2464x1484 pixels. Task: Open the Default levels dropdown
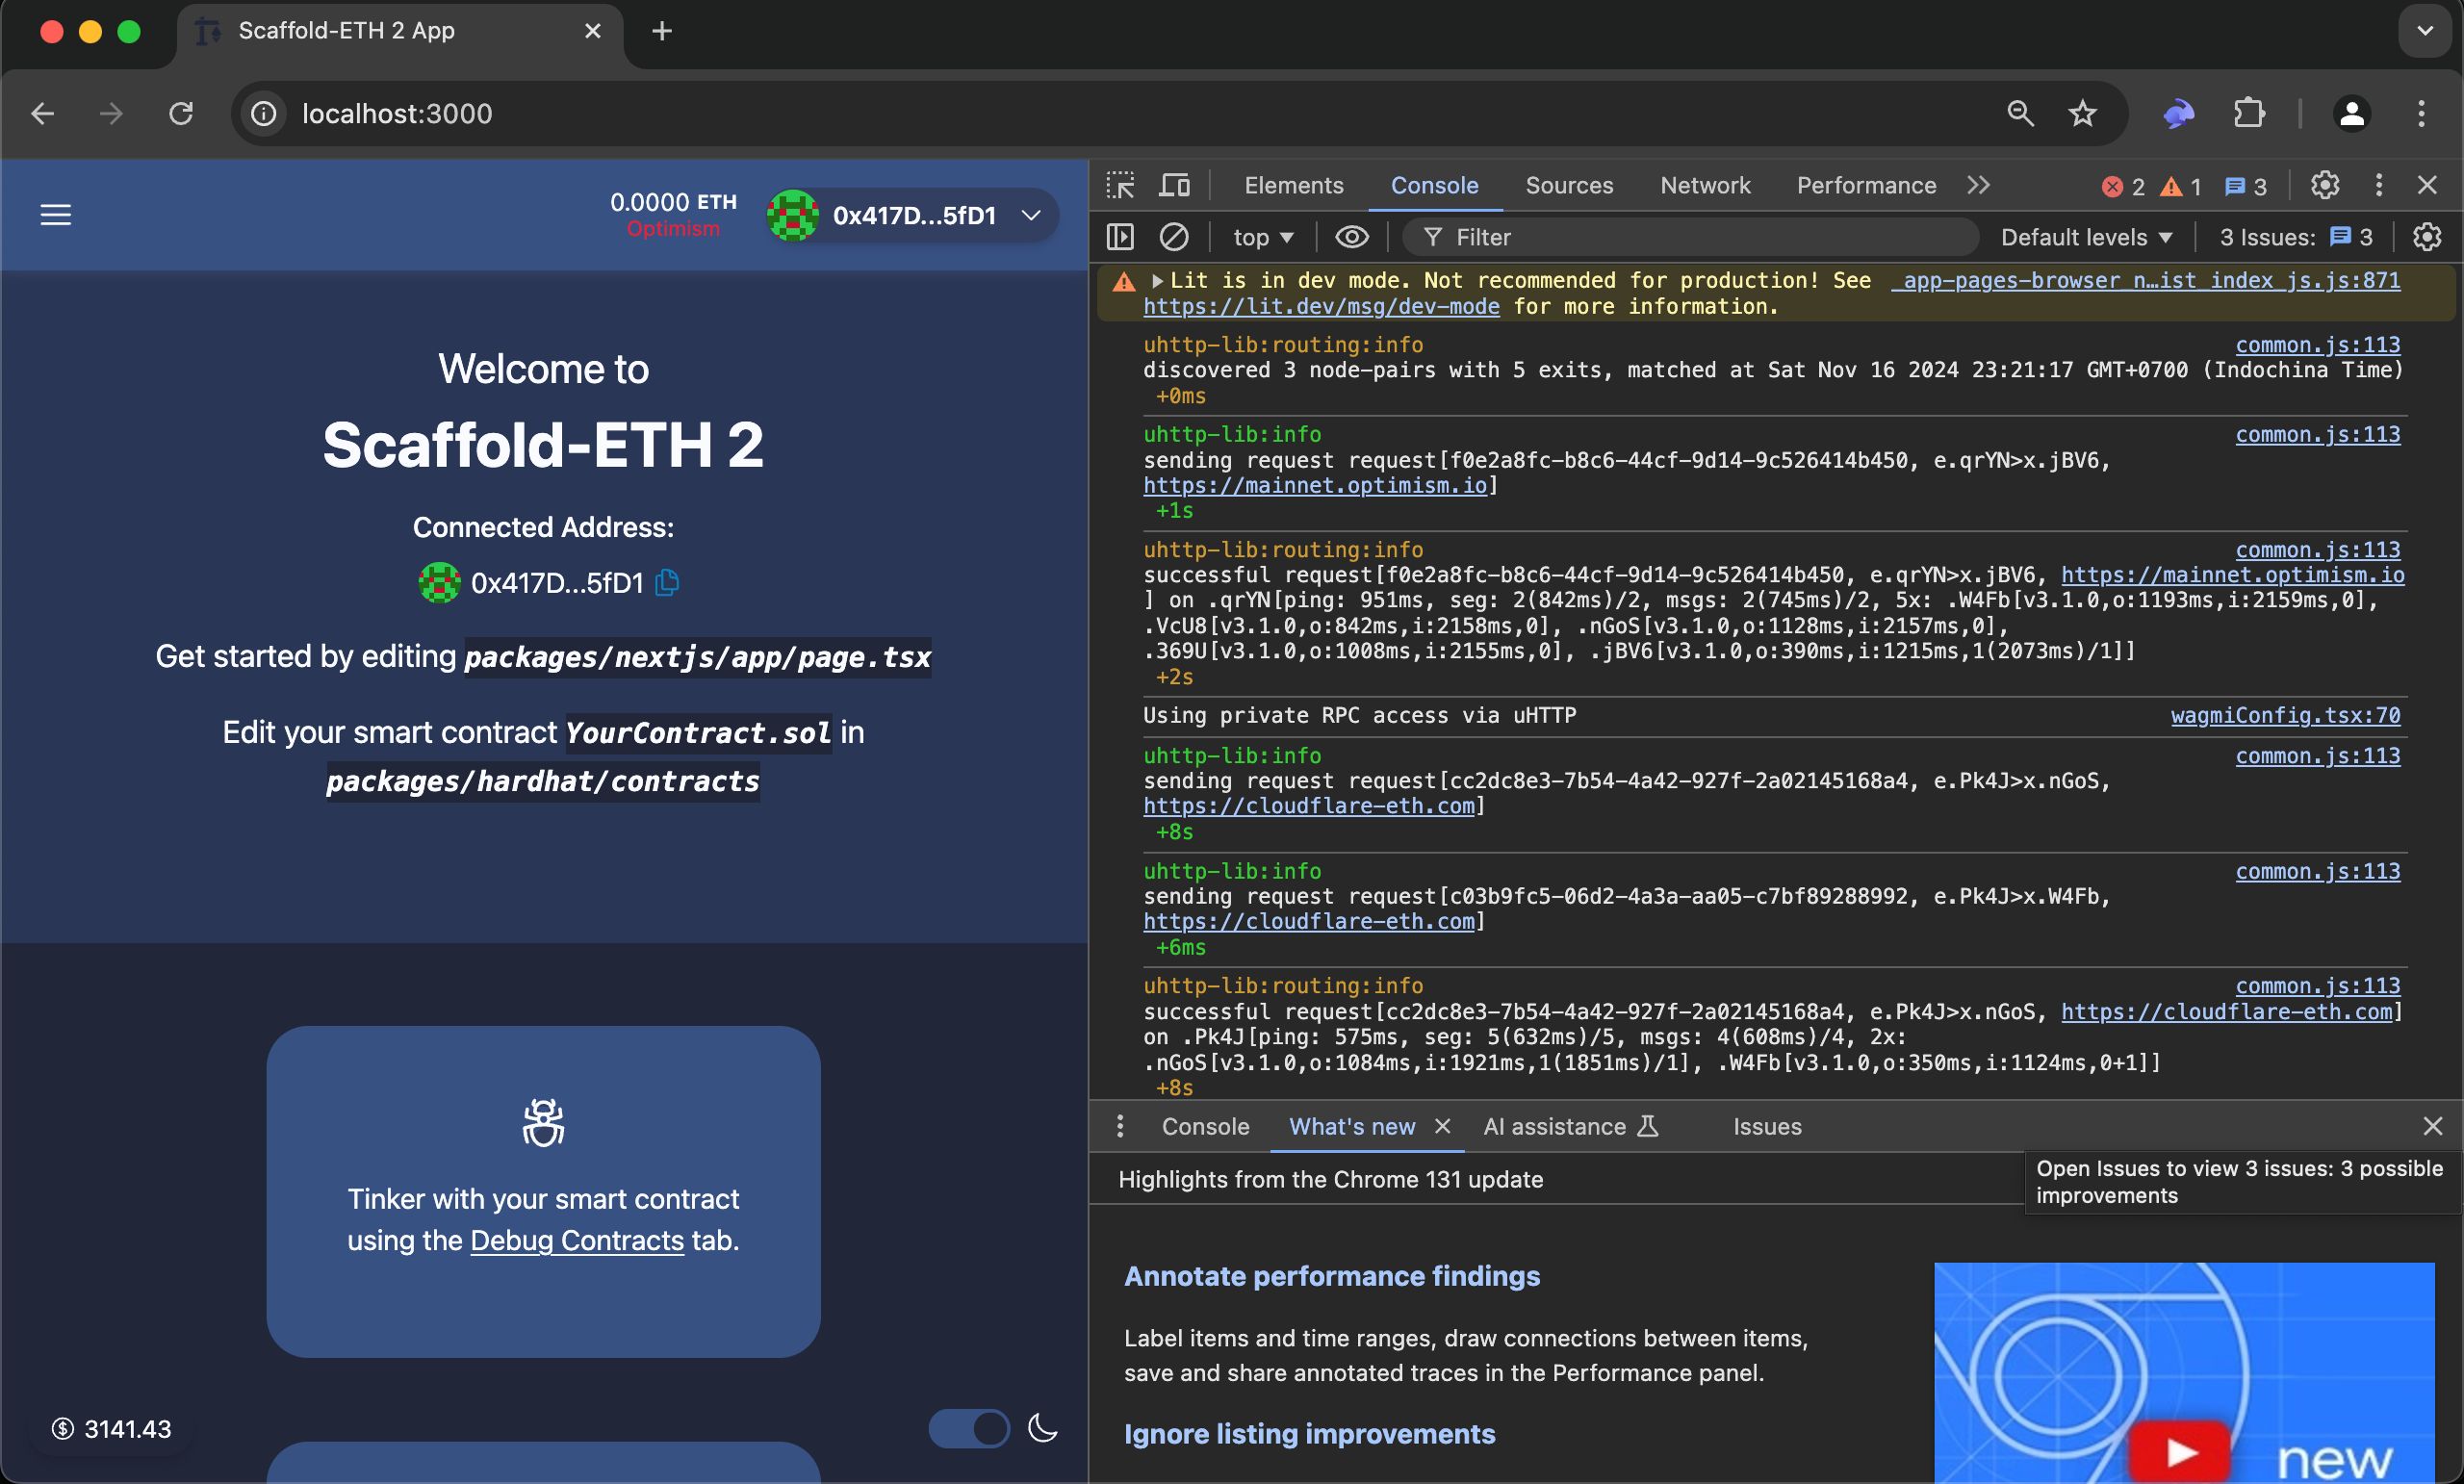[2086, 237]
